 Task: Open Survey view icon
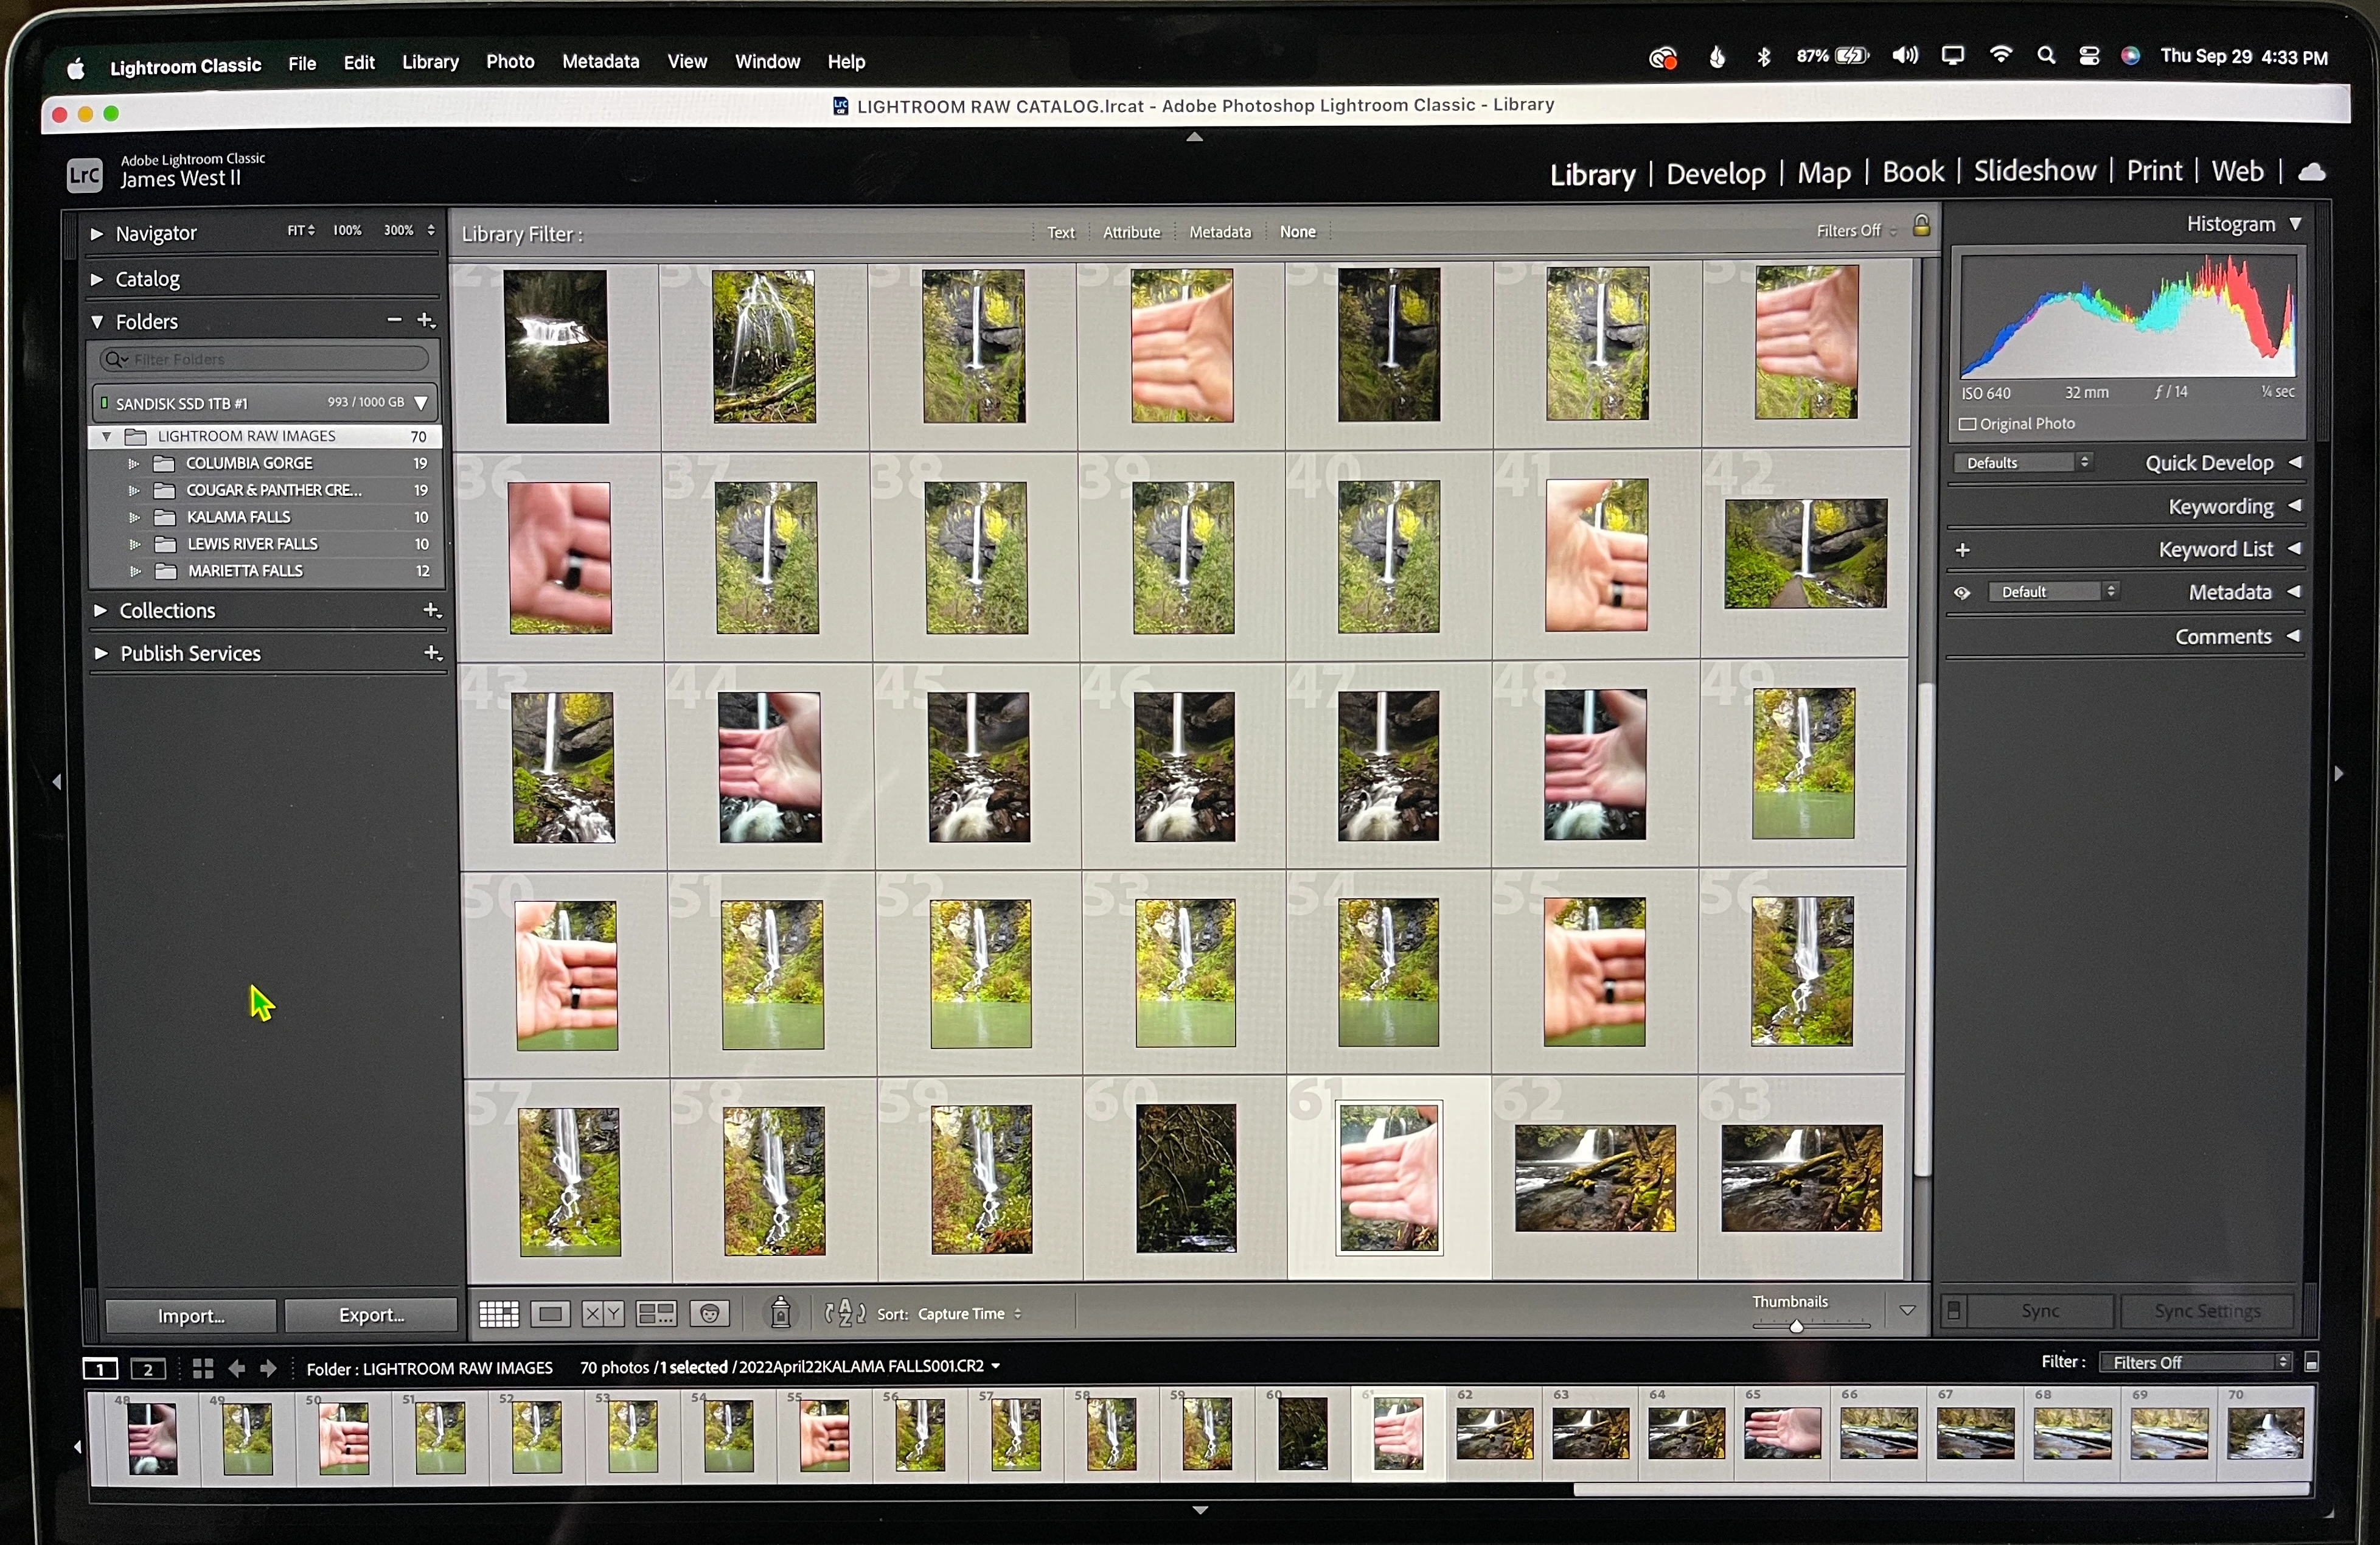click(656, 1314)
